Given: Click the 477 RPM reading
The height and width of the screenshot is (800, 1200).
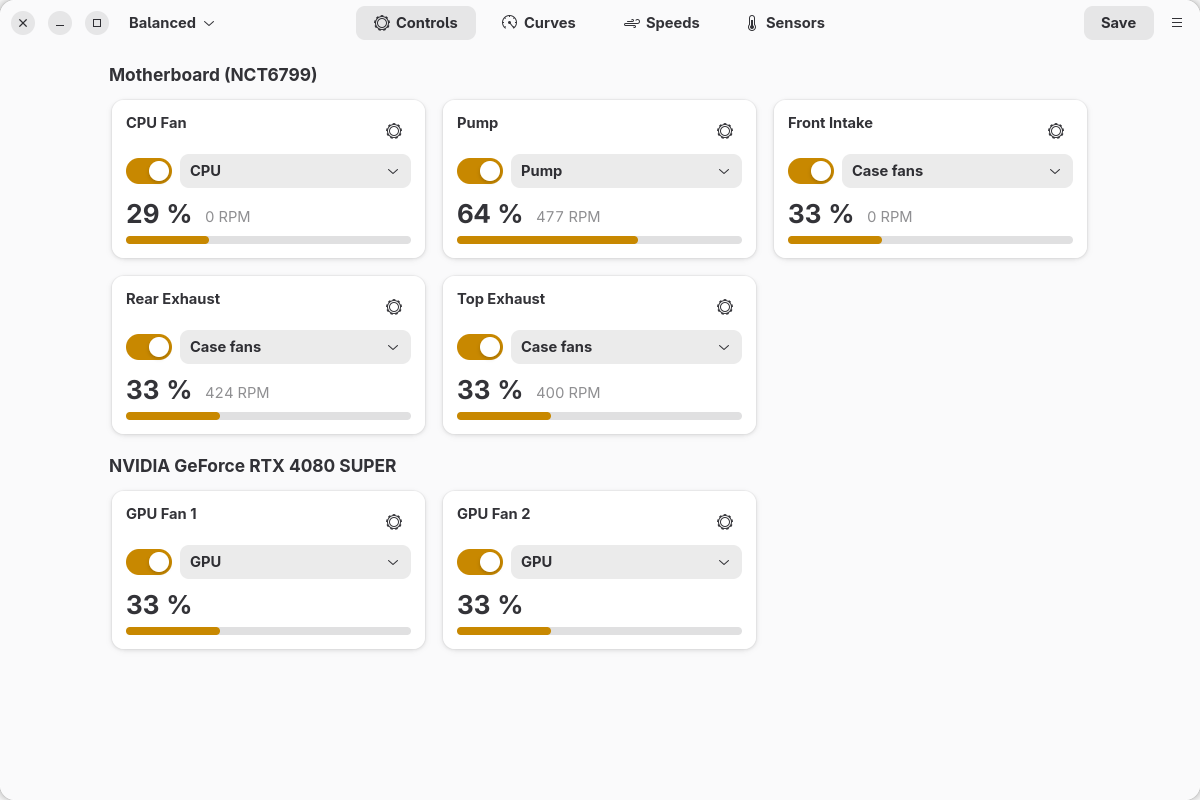Looking at the screenshot, I should click(568, 217).
